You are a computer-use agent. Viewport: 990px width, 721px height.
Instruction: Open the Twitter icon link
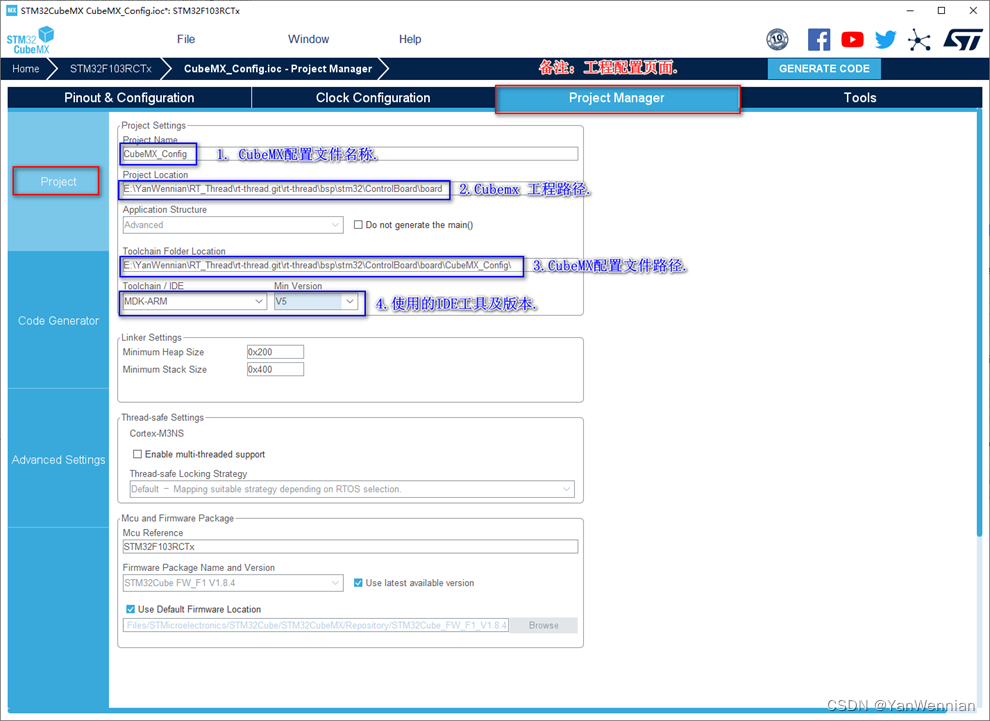(885, 40)
